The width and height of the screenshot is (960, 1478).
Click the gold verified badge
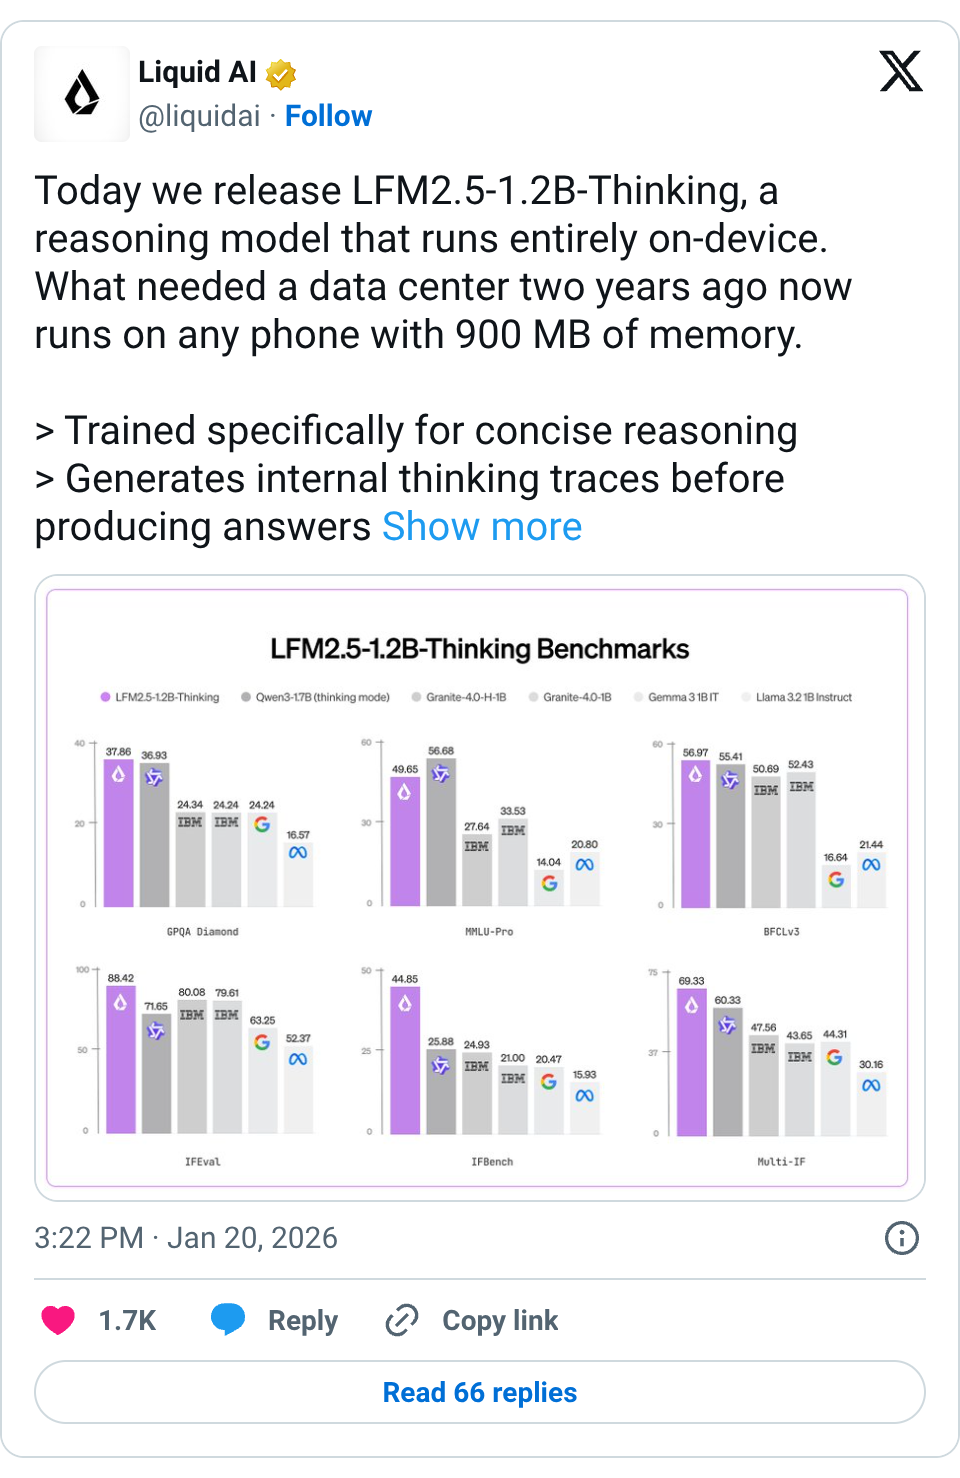pos(281,74)
